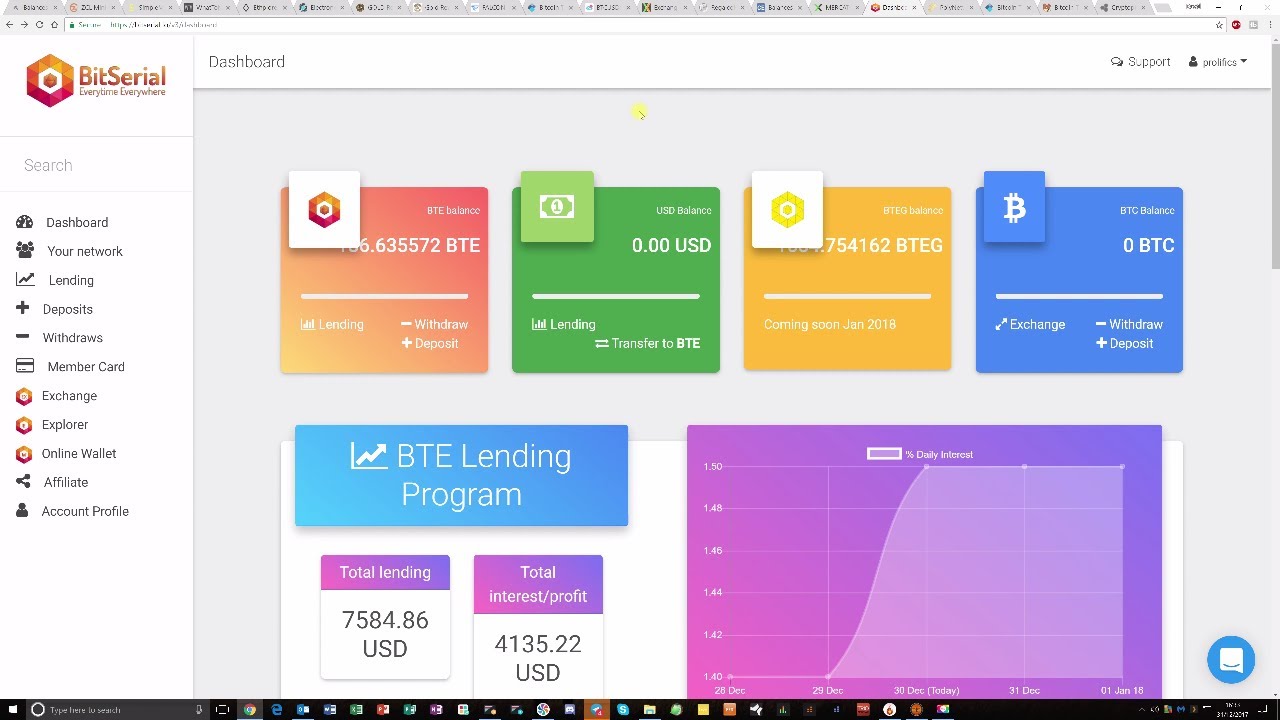Bookmark the page with star icon

[x=1219, y=24]
